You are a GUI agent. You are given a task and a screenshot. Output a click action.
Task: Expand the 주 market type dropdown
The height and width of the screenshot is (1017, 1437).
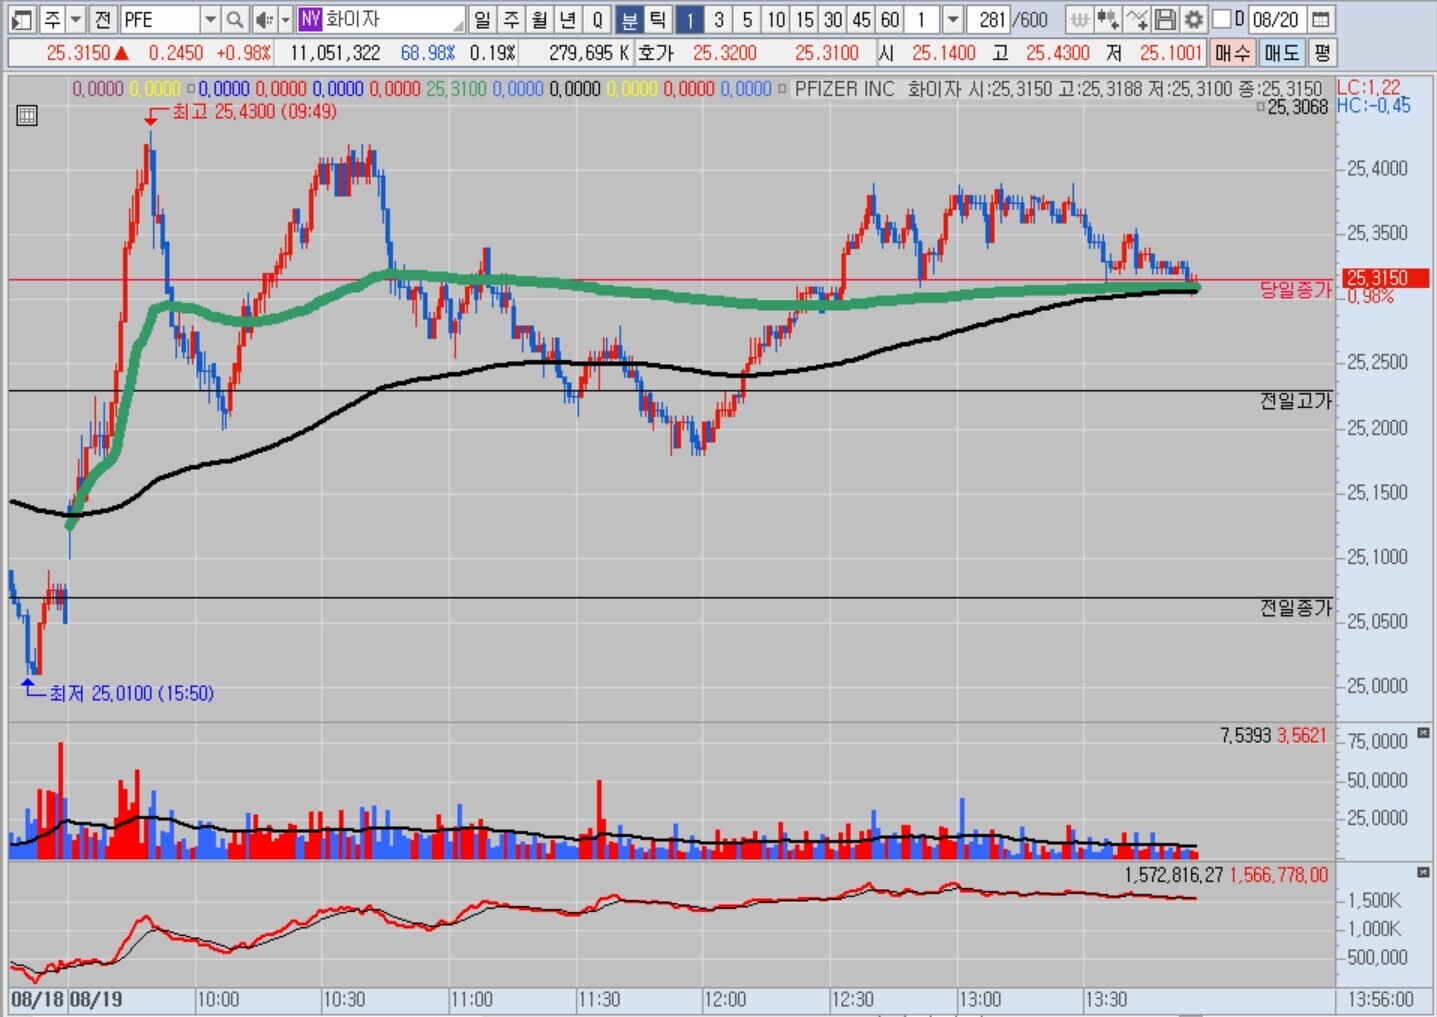click(x=75, y=19)
